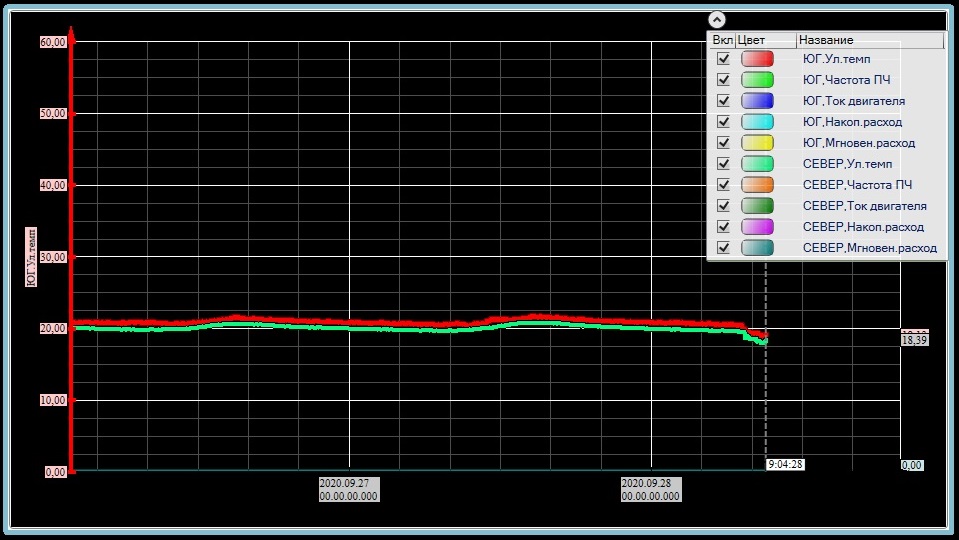Screen dimensions: 959x540
Task: Click the 0,00 label on red Y-axis
Action: click(56, 472)
